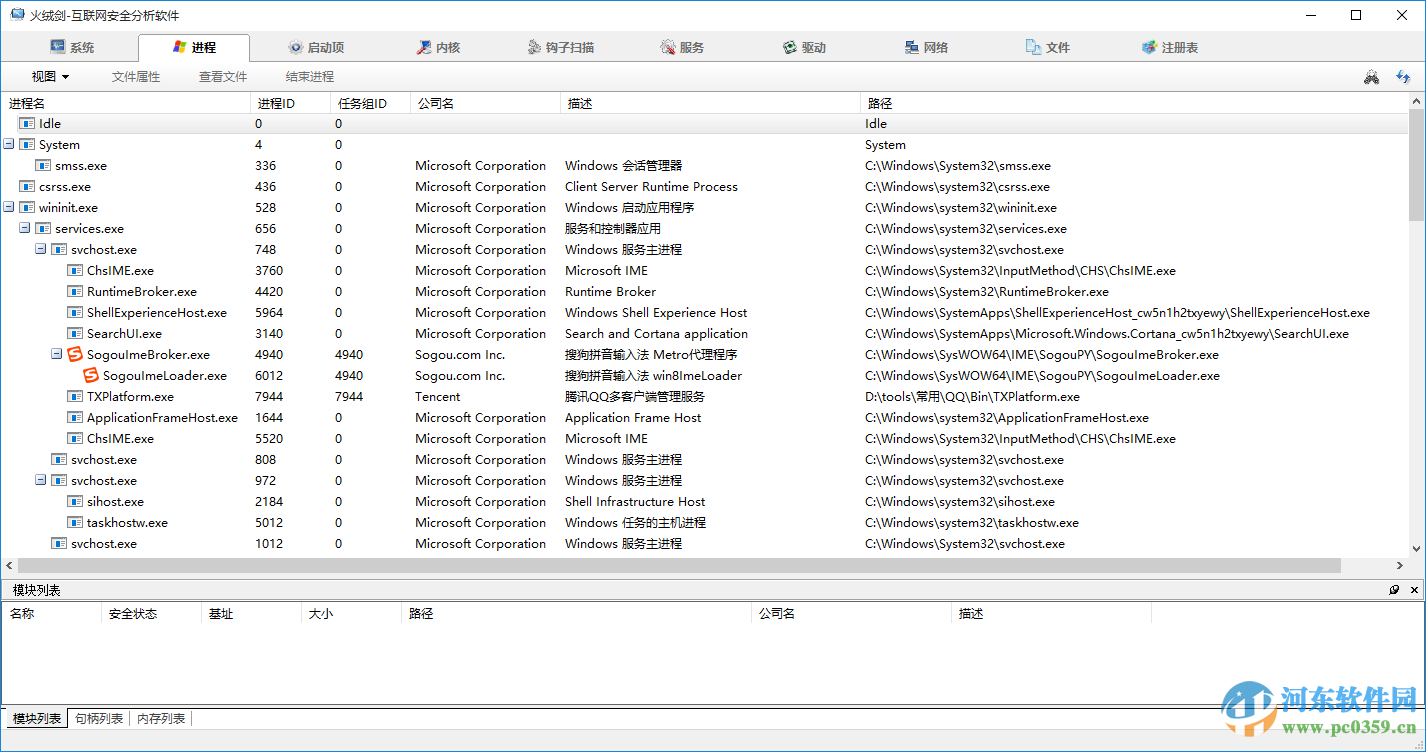This screenshot has height=752, width=1426.
Task: Click the icon of RuntimeBroker.exe
Action: (75, 292)
